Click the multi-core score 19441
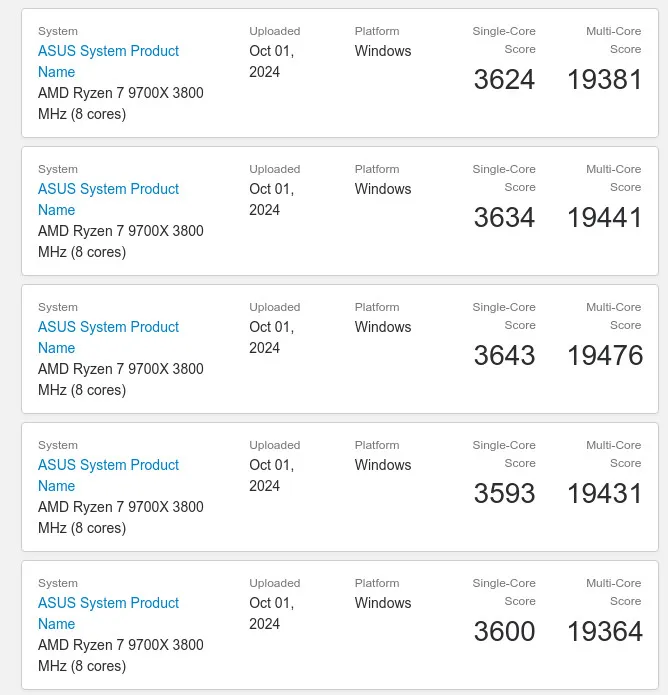 pos(604,218)
